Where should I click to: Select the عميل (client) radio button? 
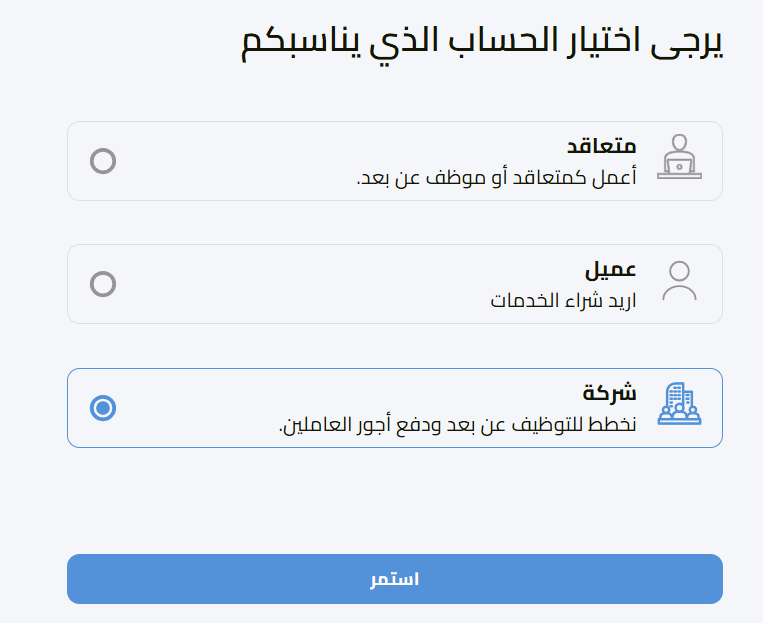103,284
